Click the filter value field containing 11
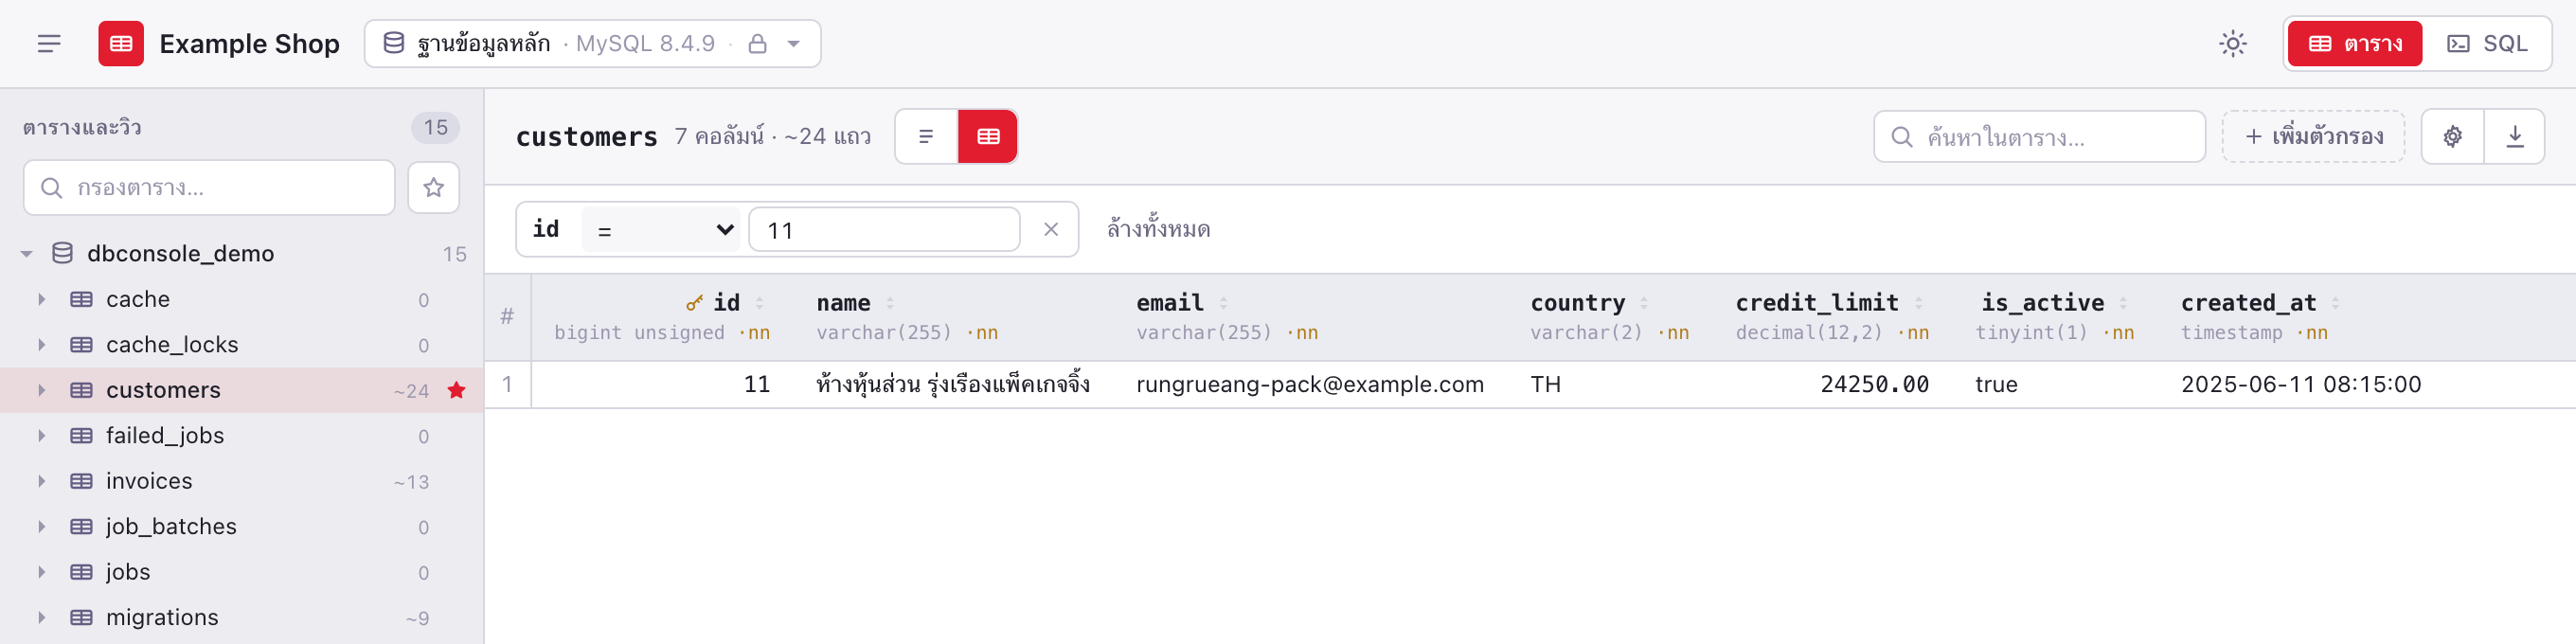Viewport: 2576px width, 644px height. tap(884, 230)
